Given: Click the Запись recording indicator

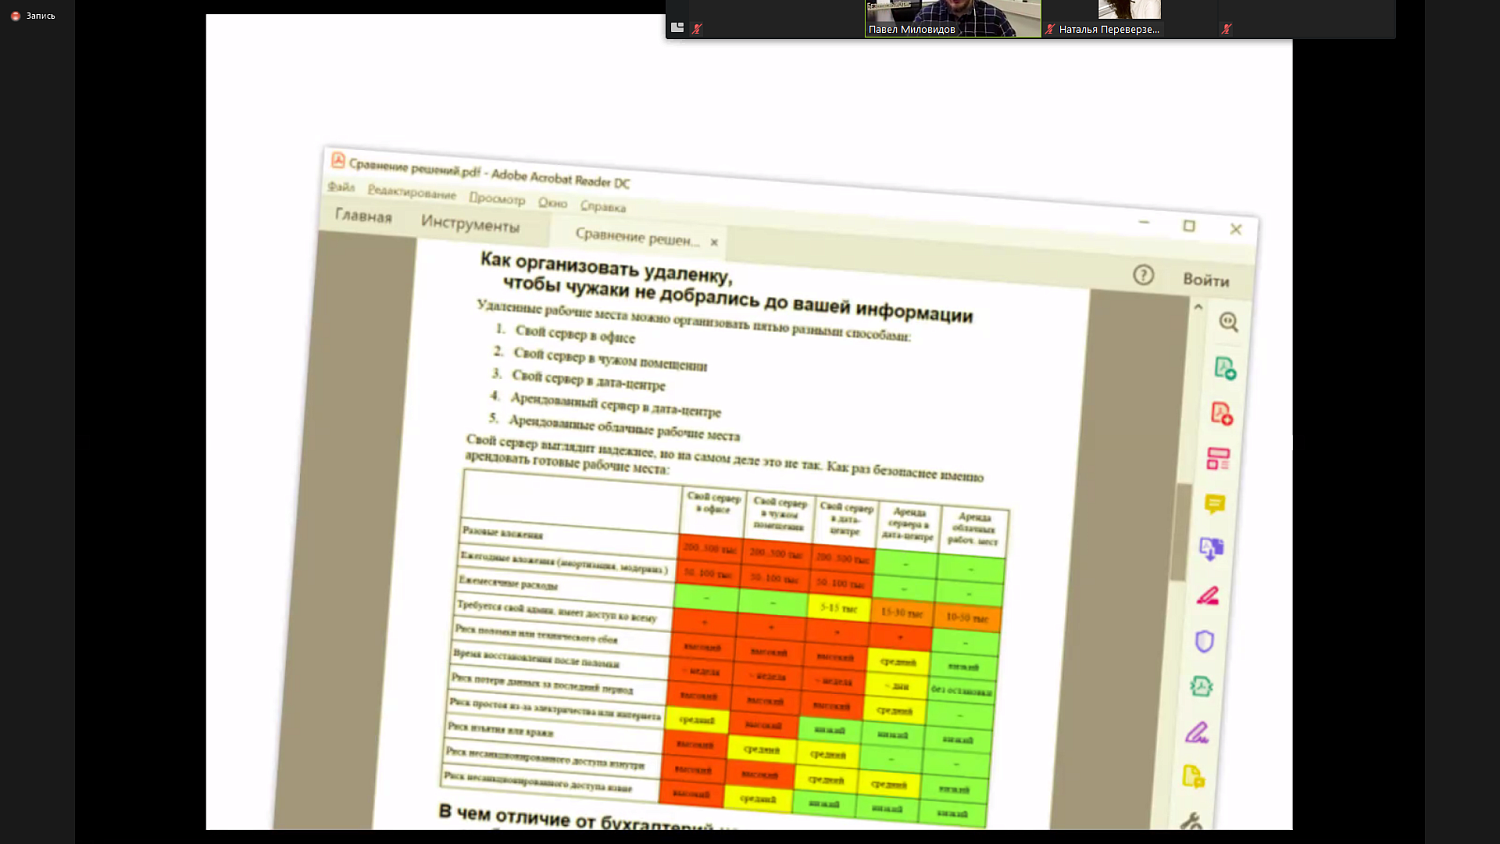Looking at the screenshot, I should point(33,16).
